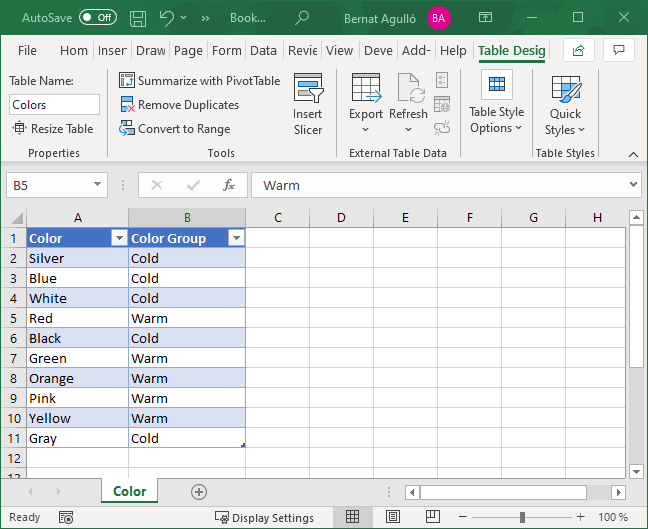This screenshot has width=648, height=529.
Task: Click Remove Duplicates
Action: 180,105
